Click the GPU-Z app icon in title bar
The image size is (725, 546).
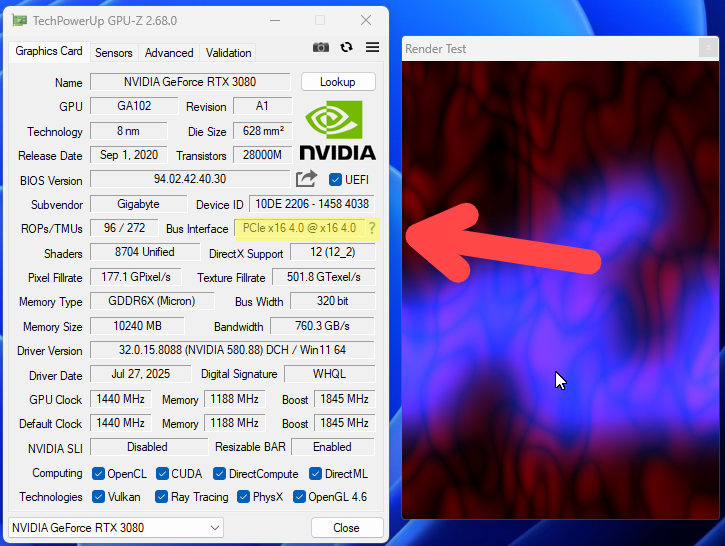pyautogui.click(x=19, y=20)
